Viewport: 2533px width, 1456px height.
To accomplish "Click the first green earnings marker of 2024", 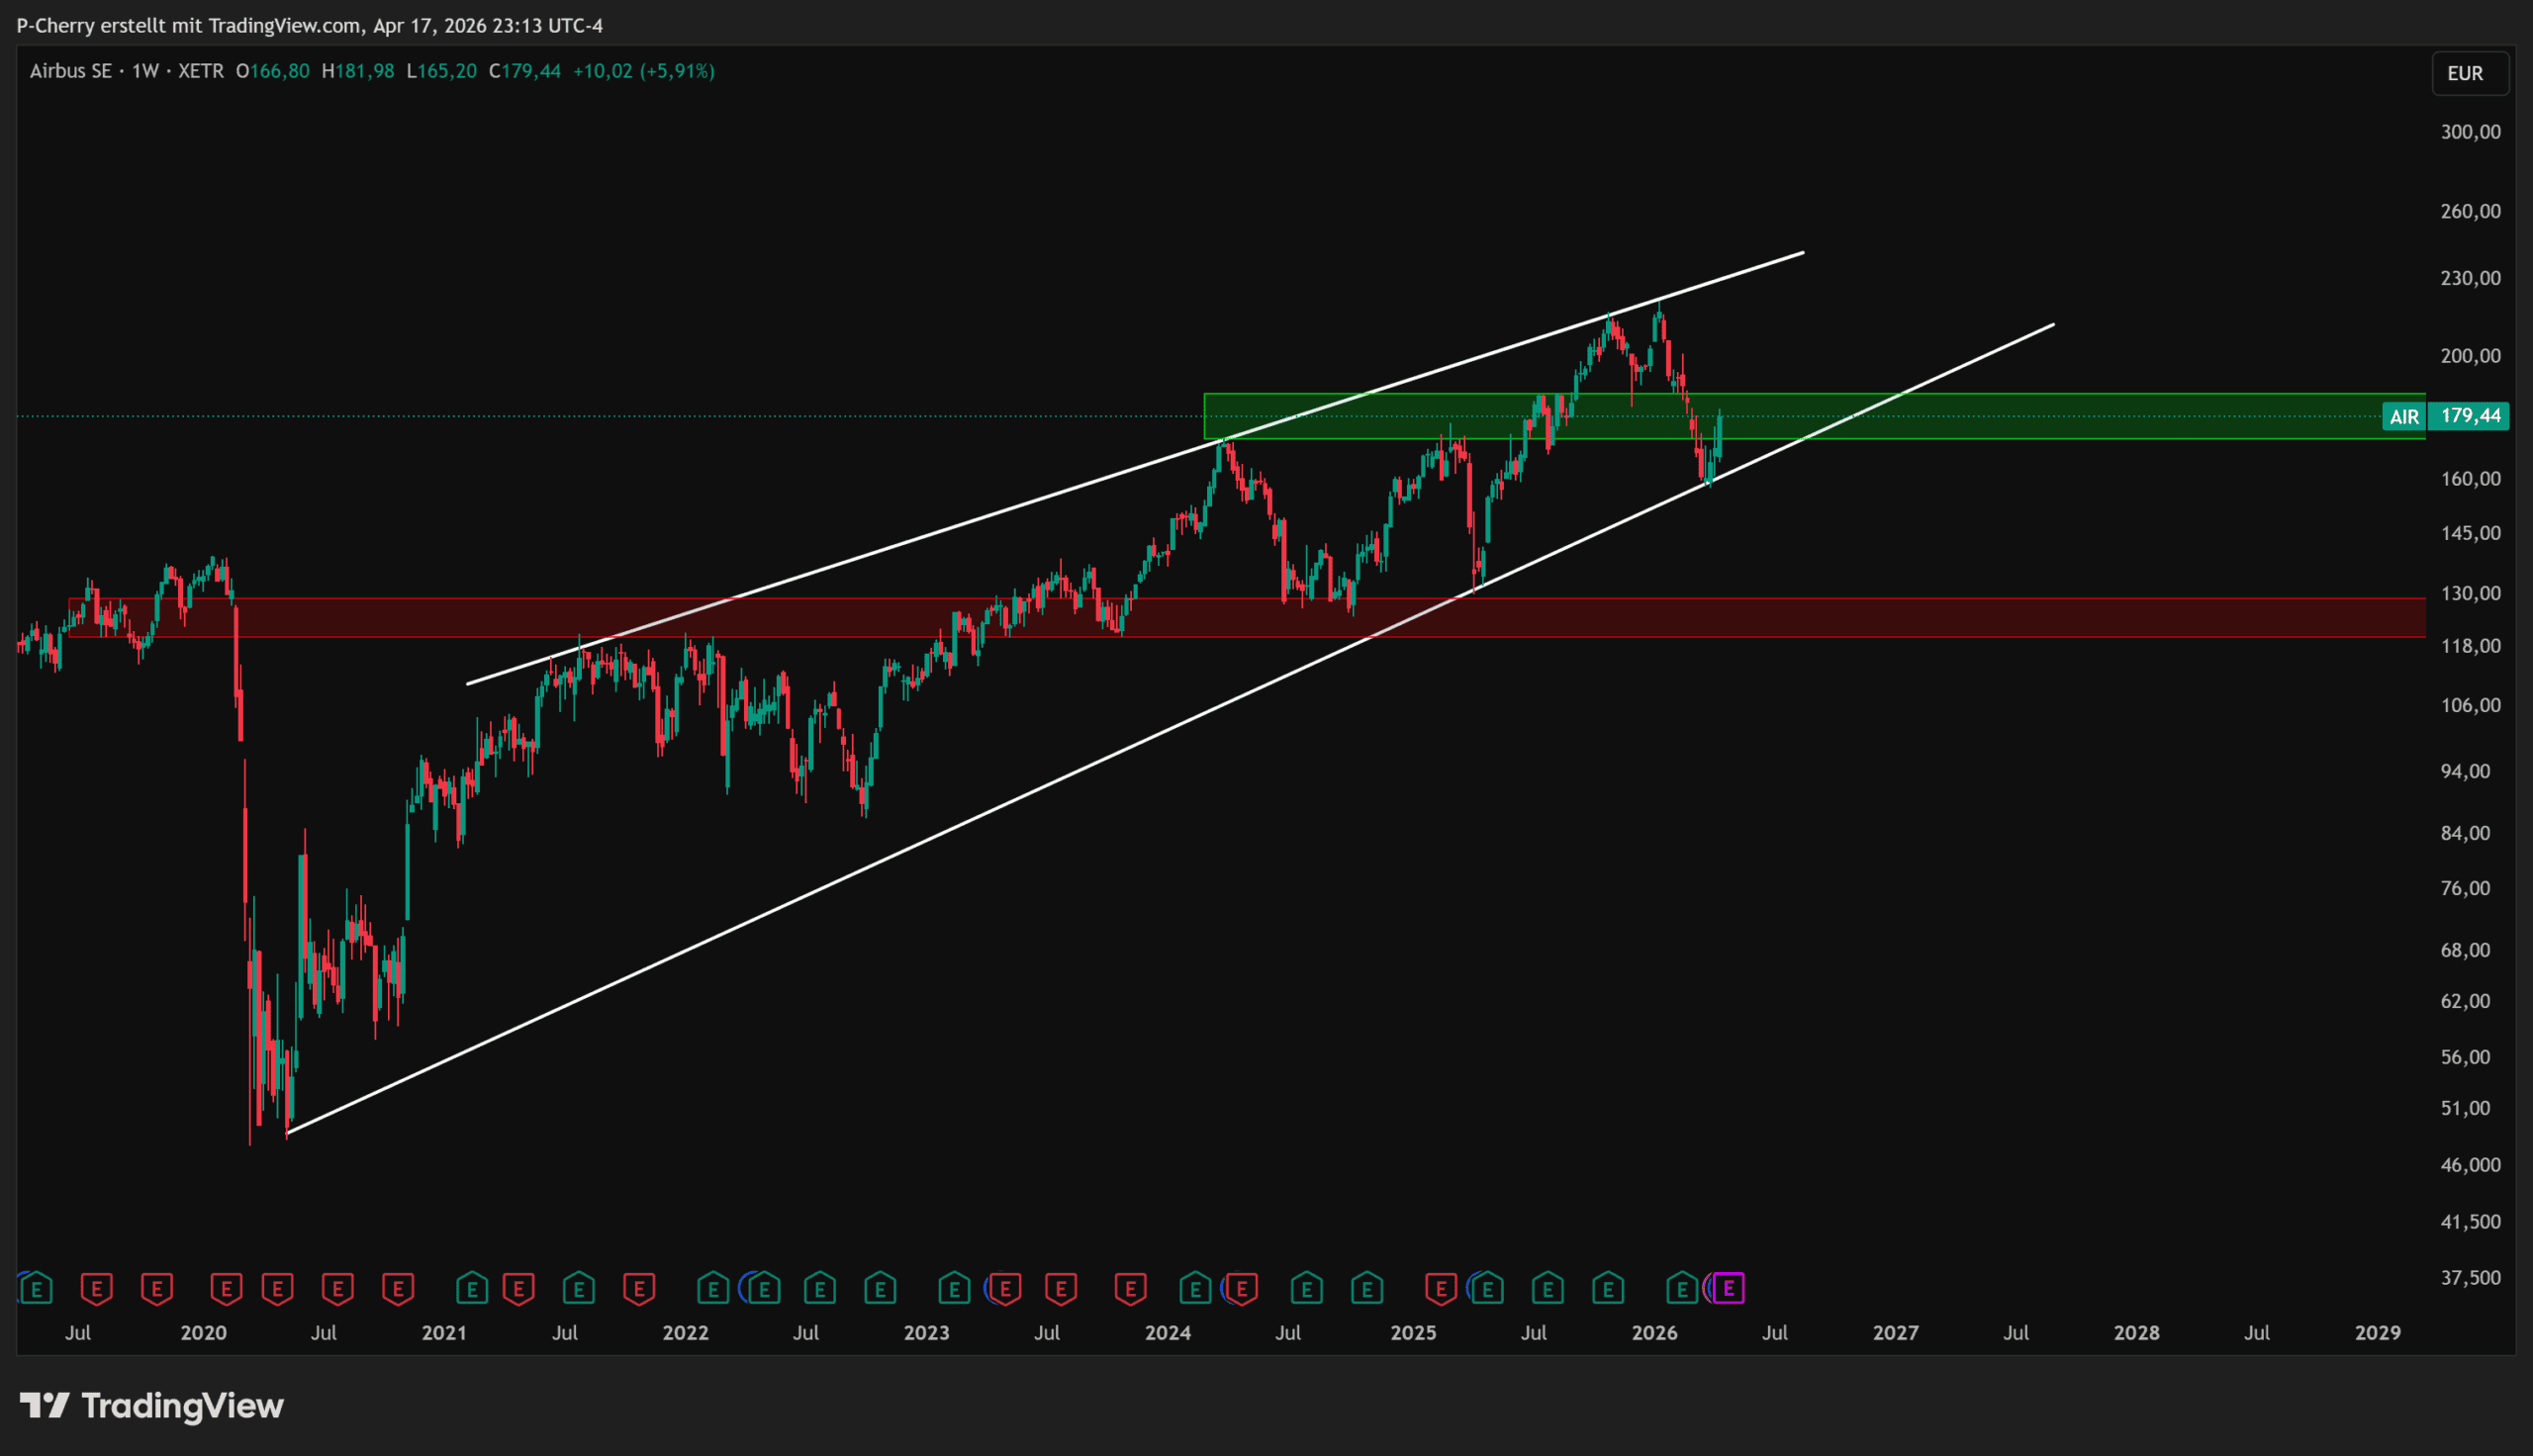I will coord(1194,1289).
